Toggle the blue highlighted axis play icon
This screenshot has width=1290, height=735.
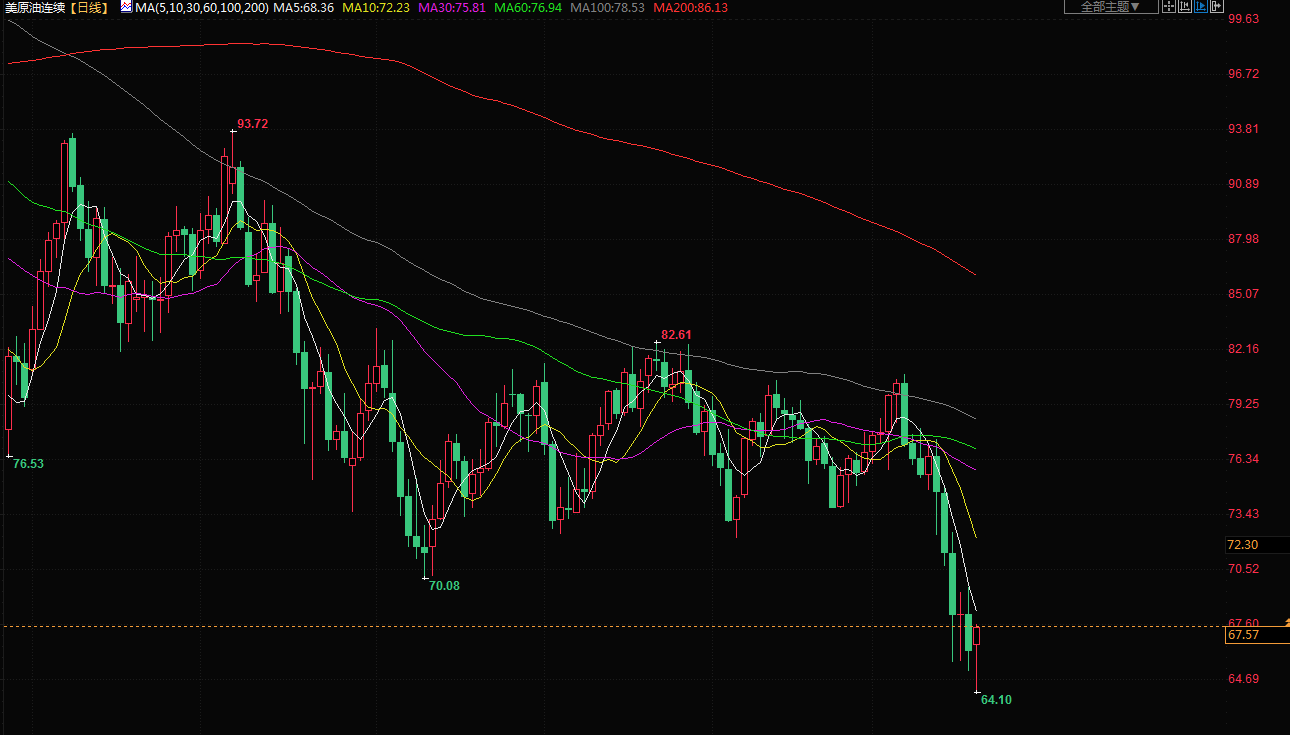pos(1201,6)
